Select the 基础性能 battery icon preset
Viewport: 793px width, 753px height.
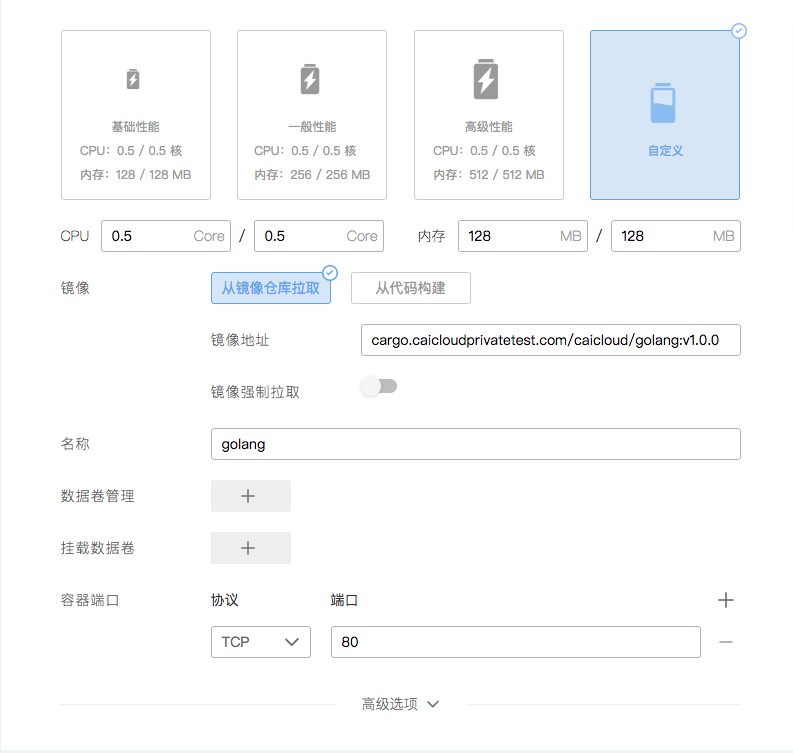click(x=133, y=80)
